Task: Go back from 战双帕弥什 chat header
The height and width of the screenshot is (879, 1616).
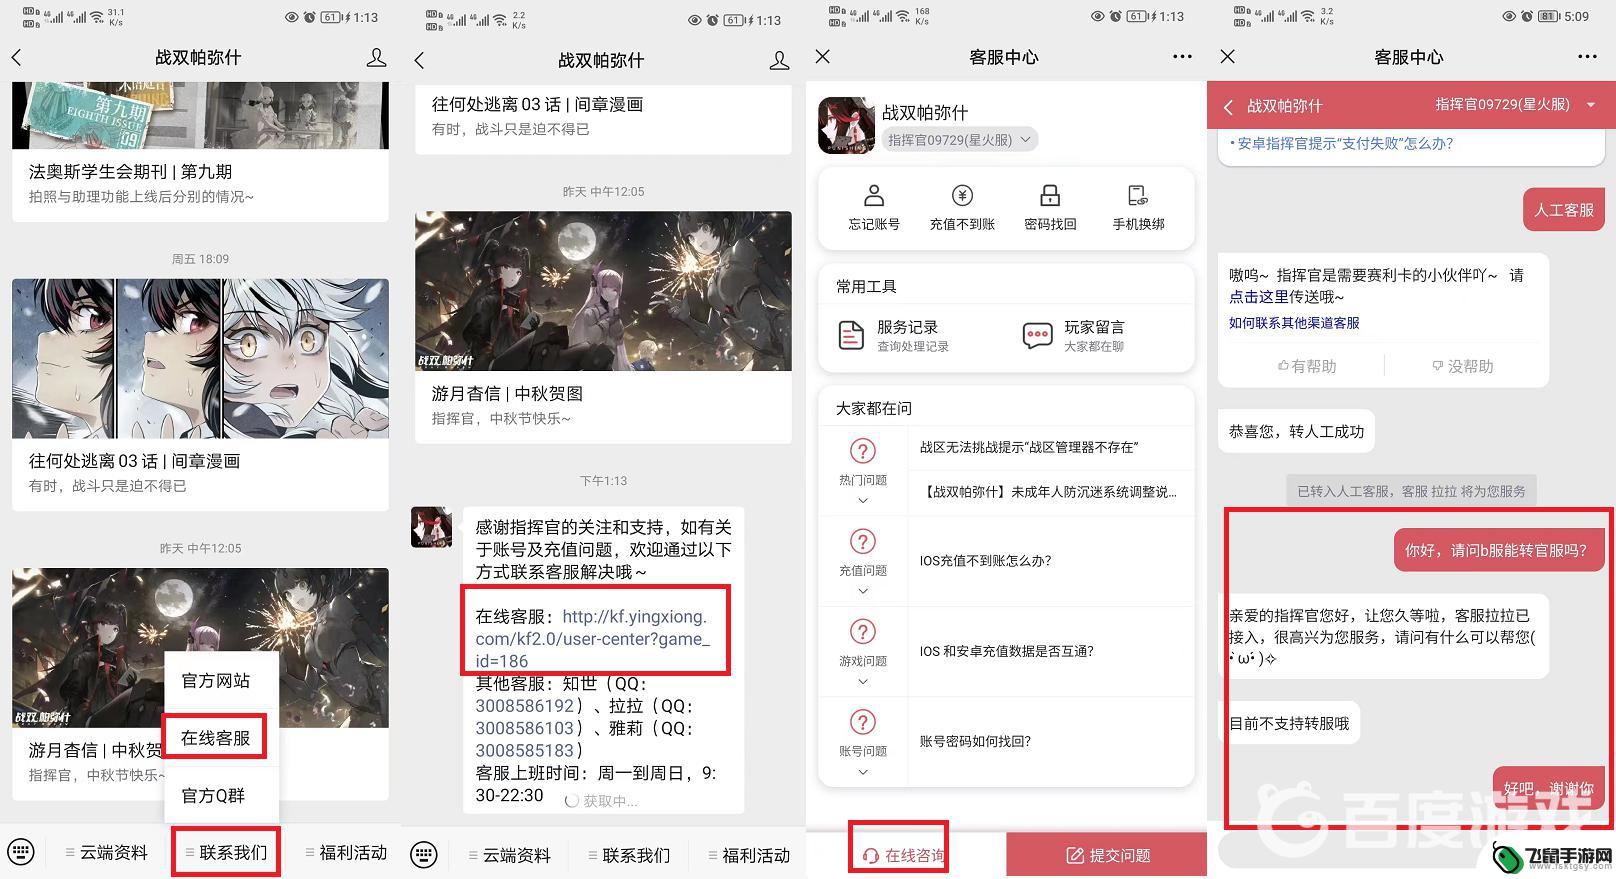Action: (x=1228, y=106)
